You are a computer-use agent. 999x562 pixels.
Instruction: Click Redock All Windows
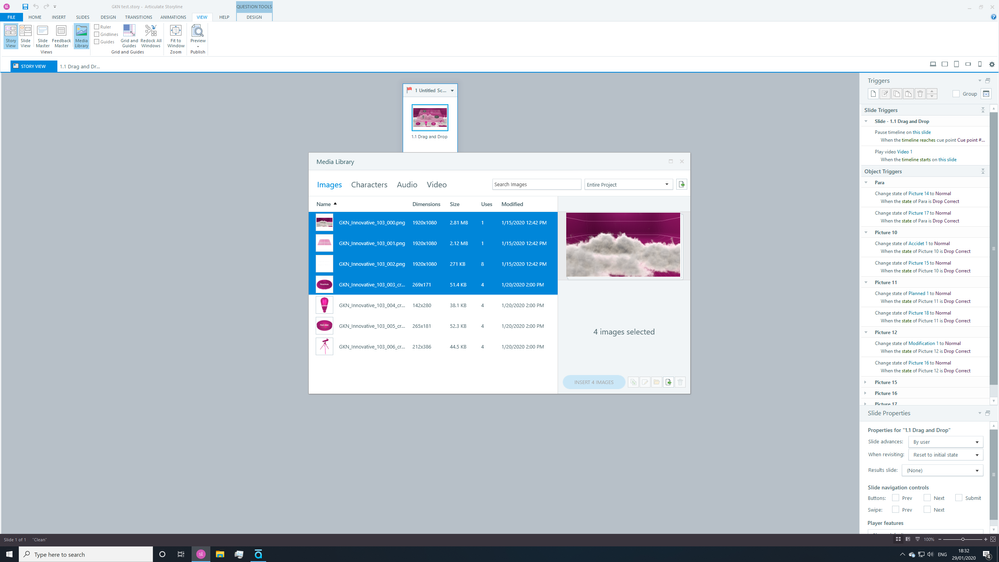[x=150, y=36]
